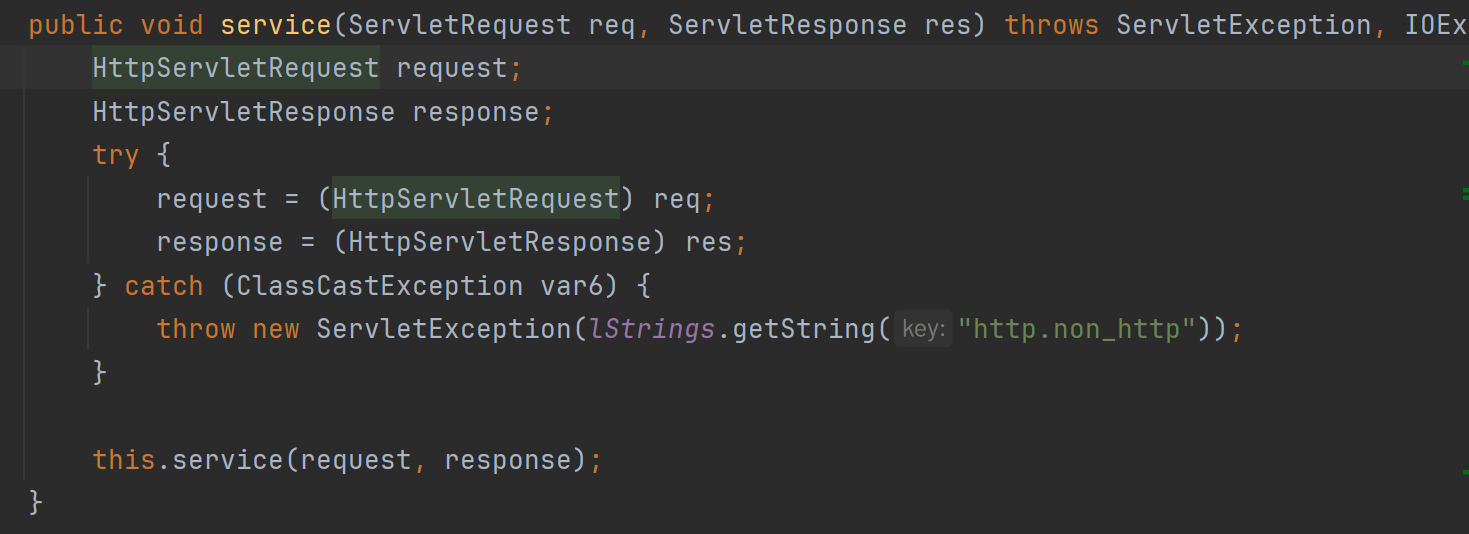Click the throws keyword in the signature
The width and height of the screenshot is (1469, 534).
coord(1052,24)
